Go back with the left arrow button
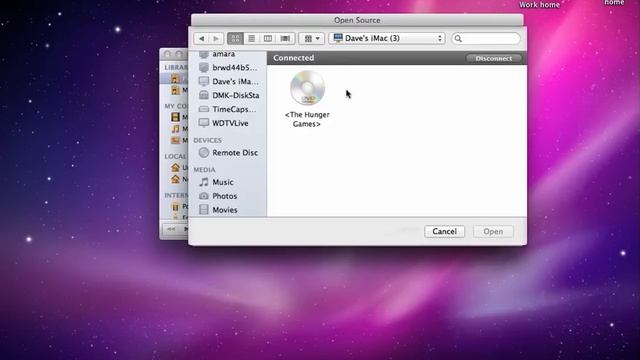 [201, 38]
